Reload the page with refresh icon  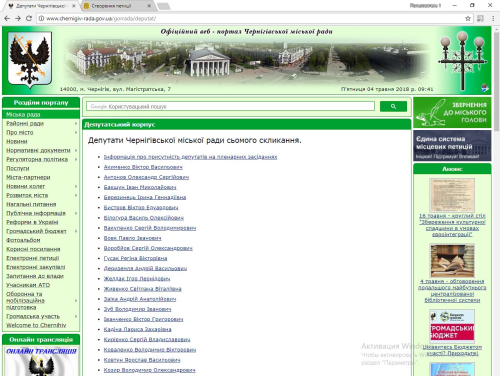click(29, 18)
